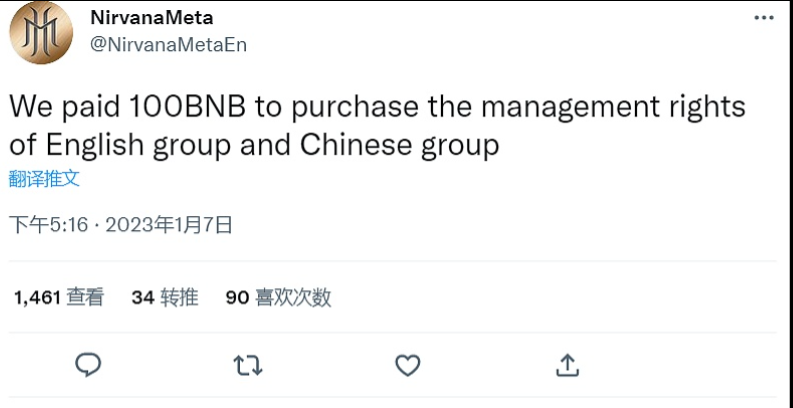Viewport: 793px width, 408px height.
Task: Click the tweet text about 100BNB
Action: tap(377, 126)
